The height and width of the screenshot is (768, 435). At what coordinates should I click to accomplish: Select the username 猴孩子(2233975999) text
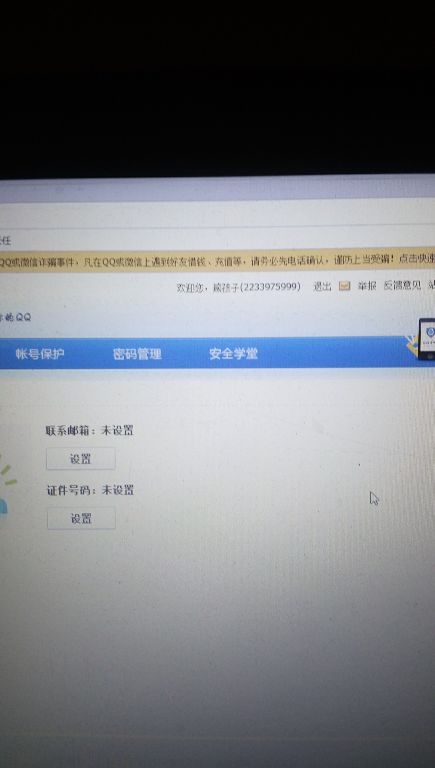tap(257, 287)
